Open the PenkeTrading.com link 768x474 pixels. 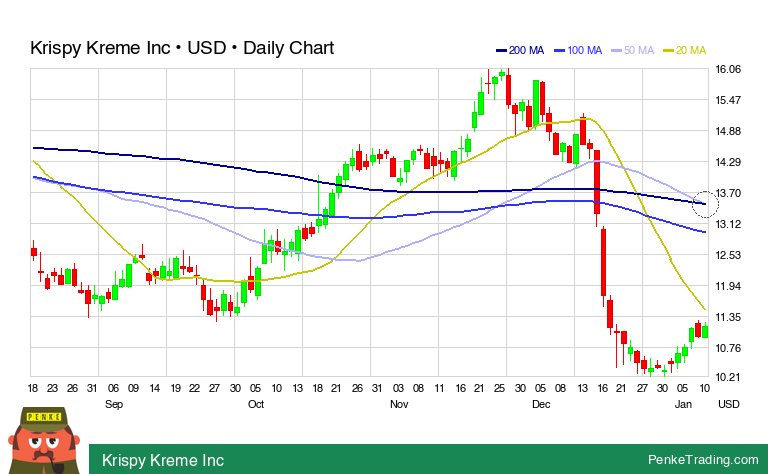[x=703, y=460]
